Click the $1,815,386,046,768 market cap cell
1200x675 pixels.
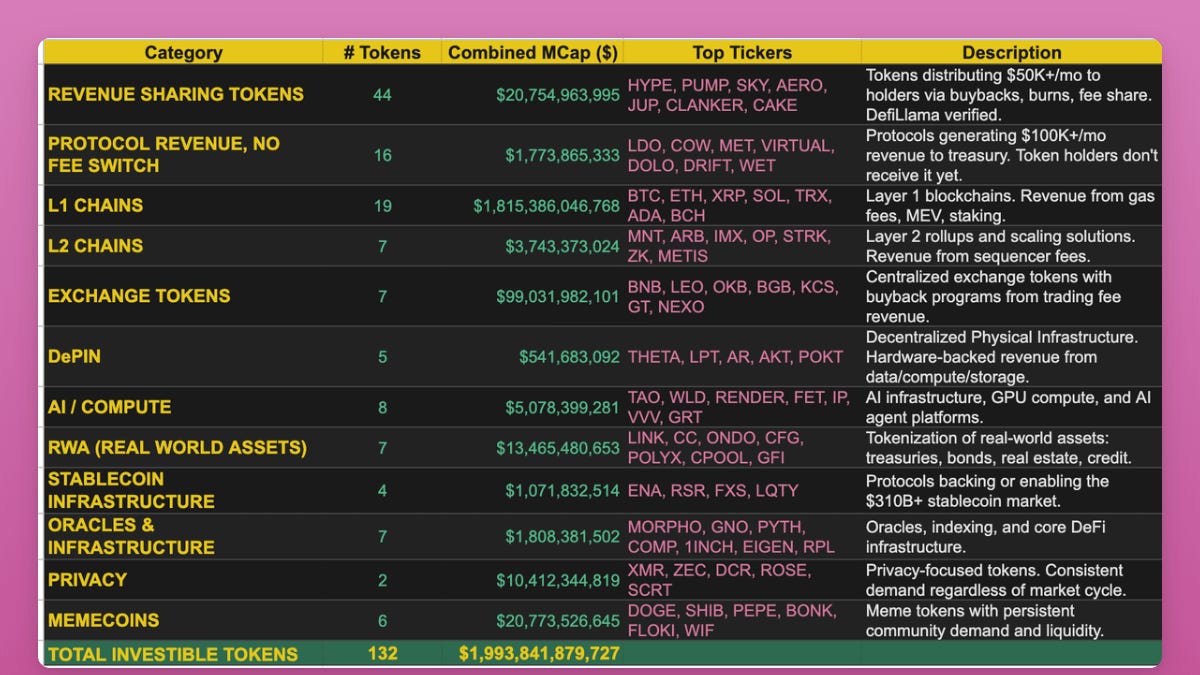pyautogui.click(x=532, y=205)
